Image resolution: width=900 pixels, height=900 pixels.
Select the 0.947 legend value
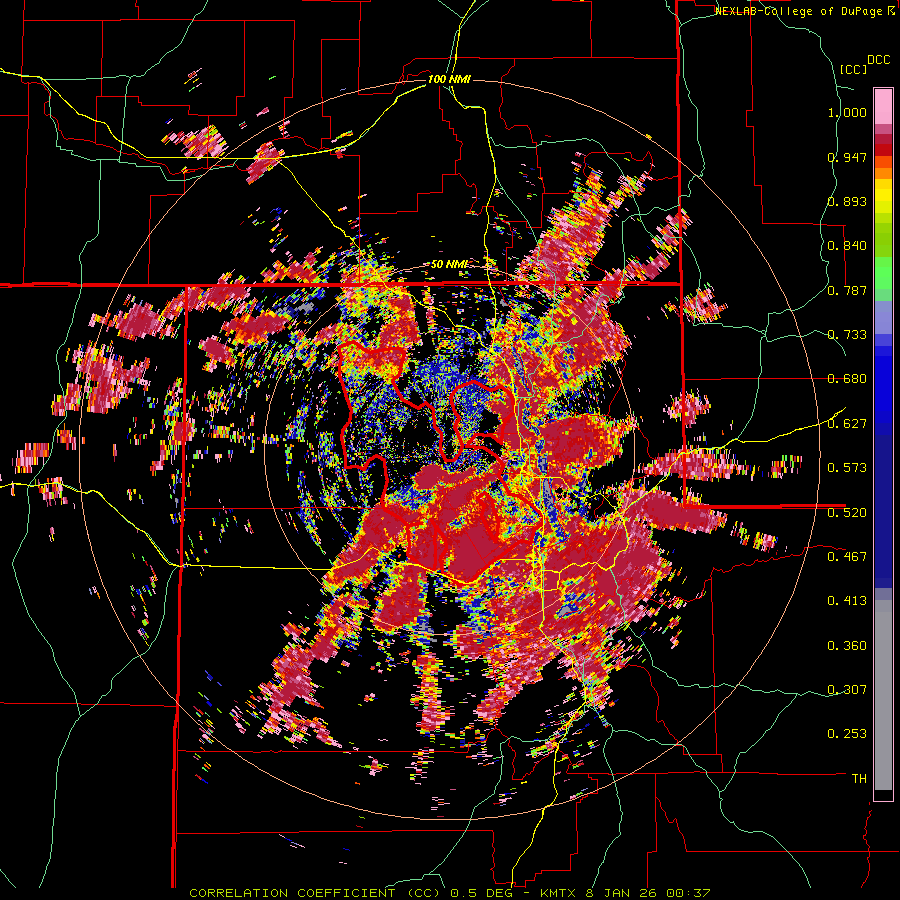(847, 157)
